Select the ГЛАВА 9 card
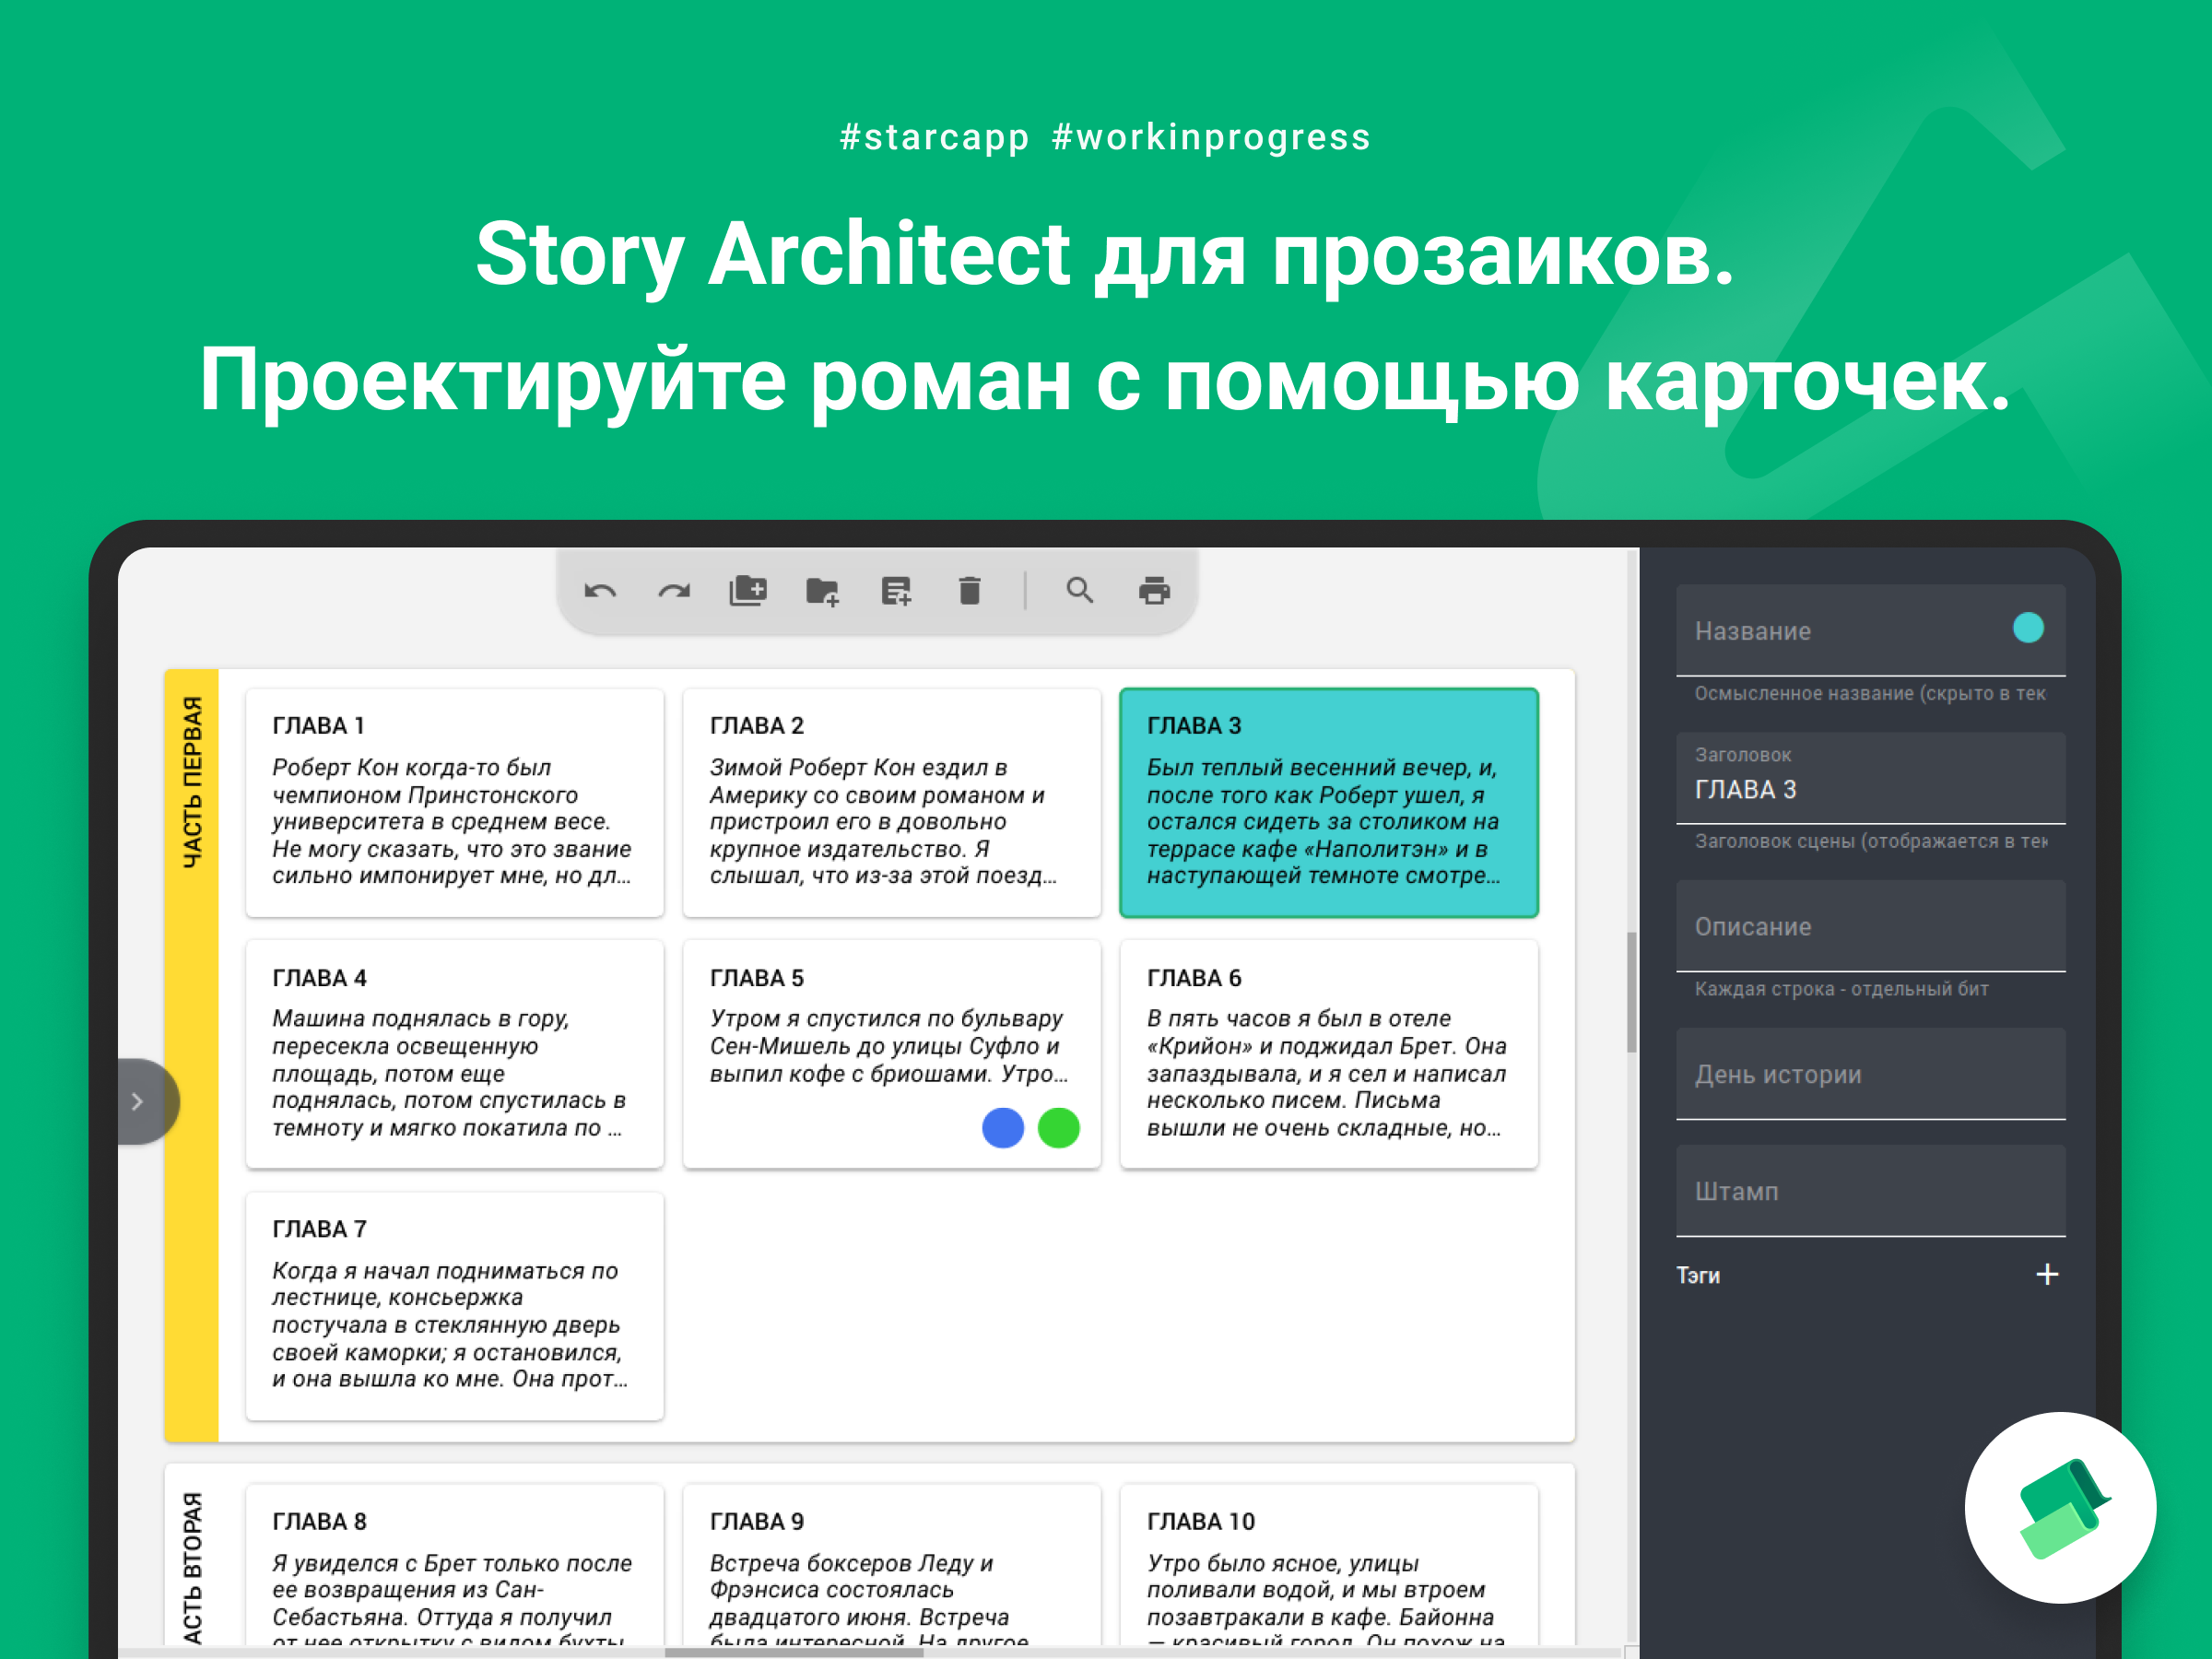The width and height of the screenshot is (2212, 1659). coord(892,1565)
